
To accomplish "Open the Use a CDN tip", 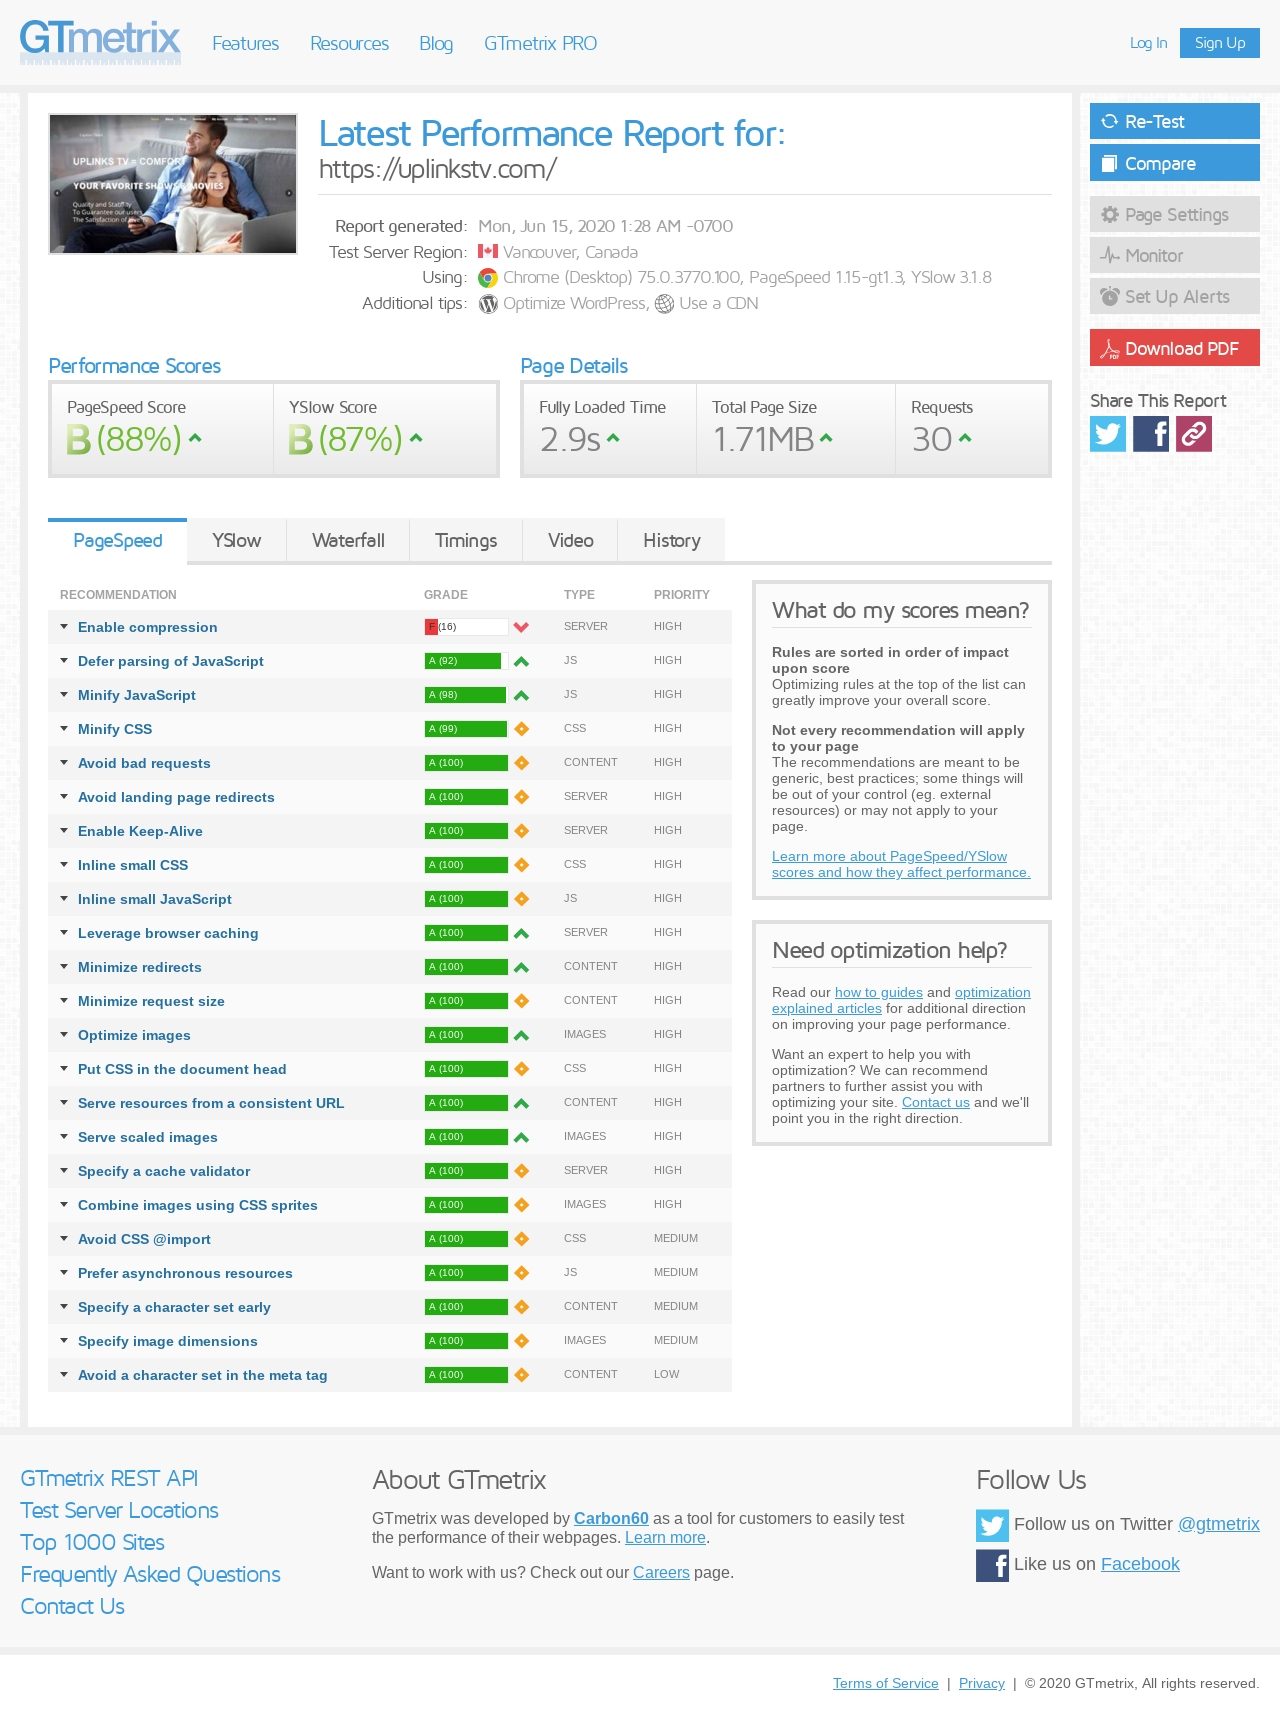I will [x=718, y=303].
